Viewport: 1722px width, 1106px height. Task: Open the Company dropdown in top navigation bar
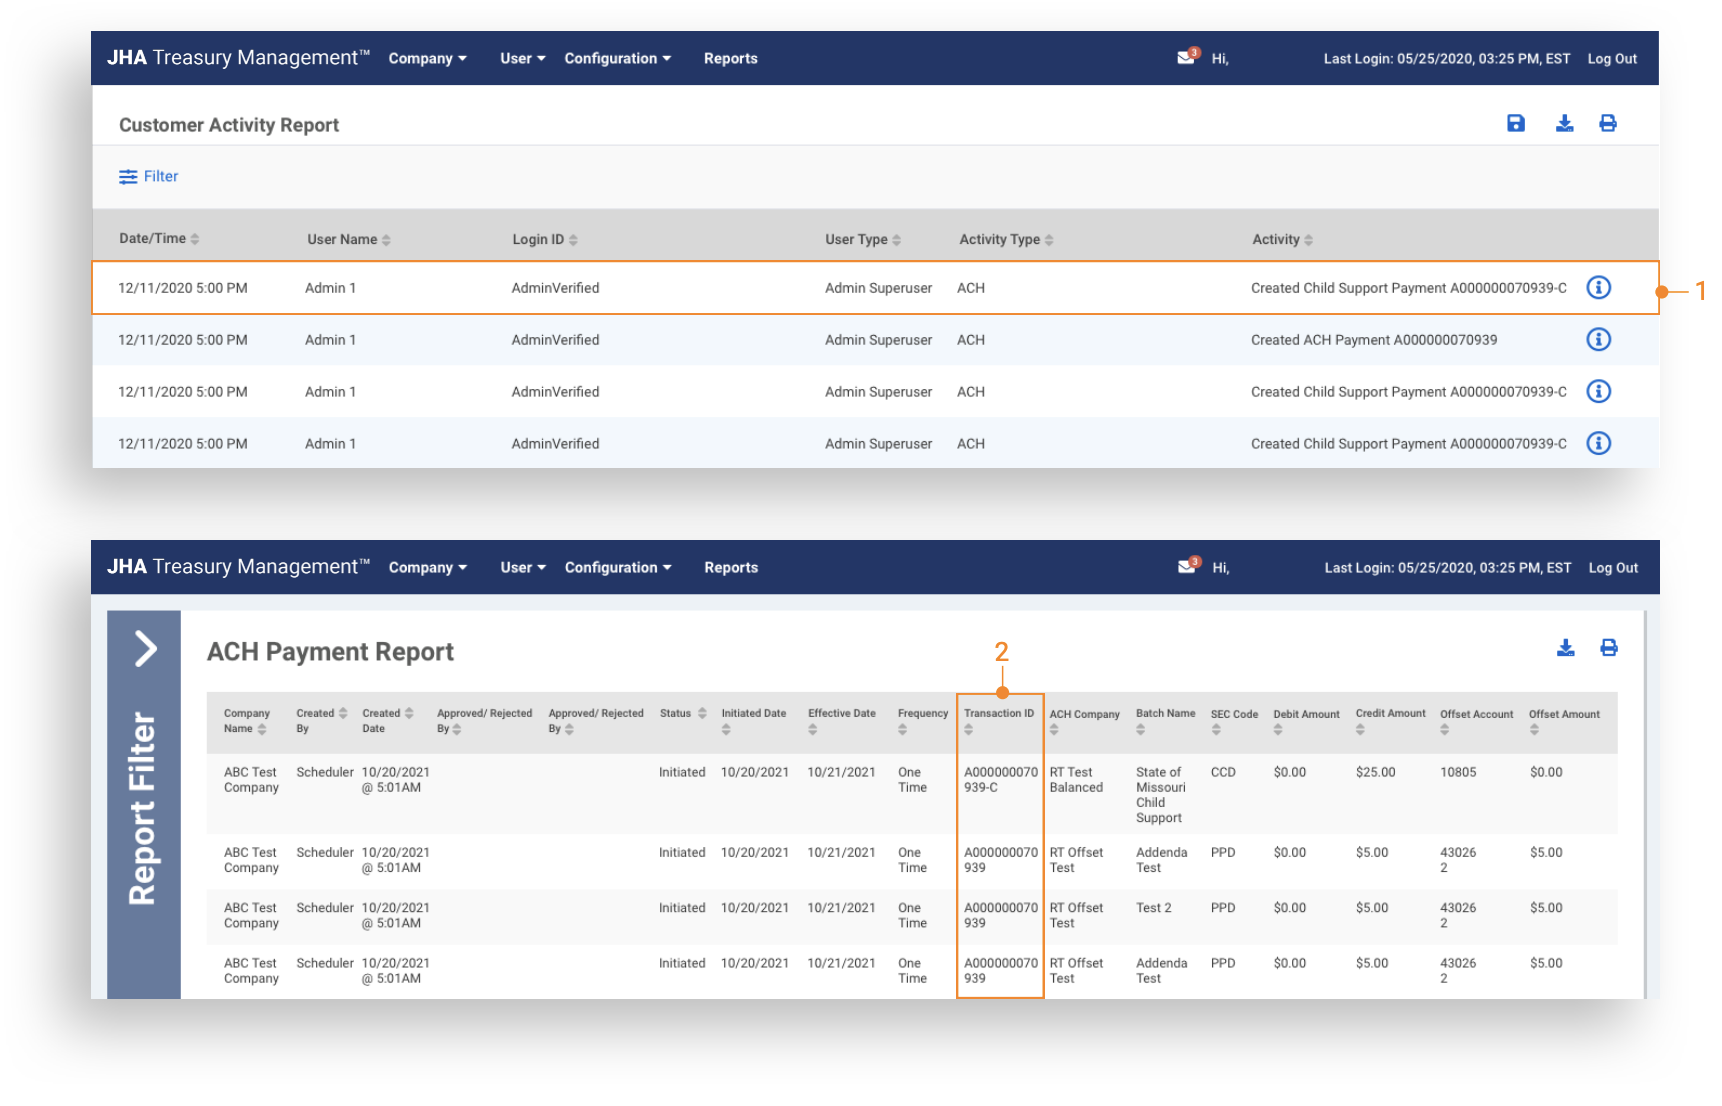click(x=427, y=59)
